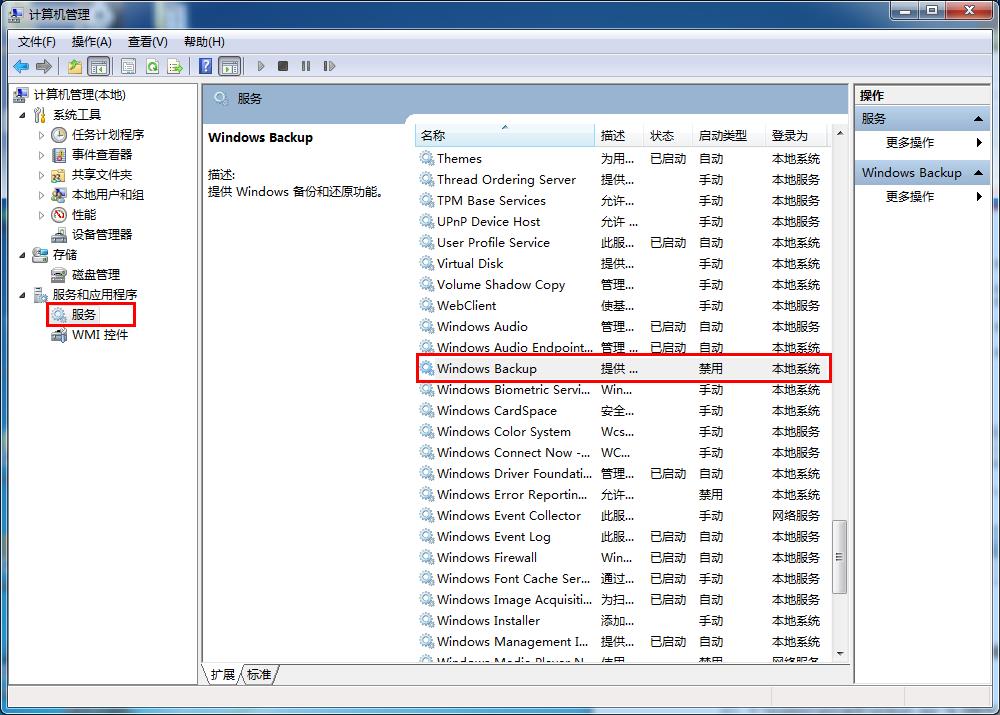Switch to the 扩展 tab

pos(223,675)
